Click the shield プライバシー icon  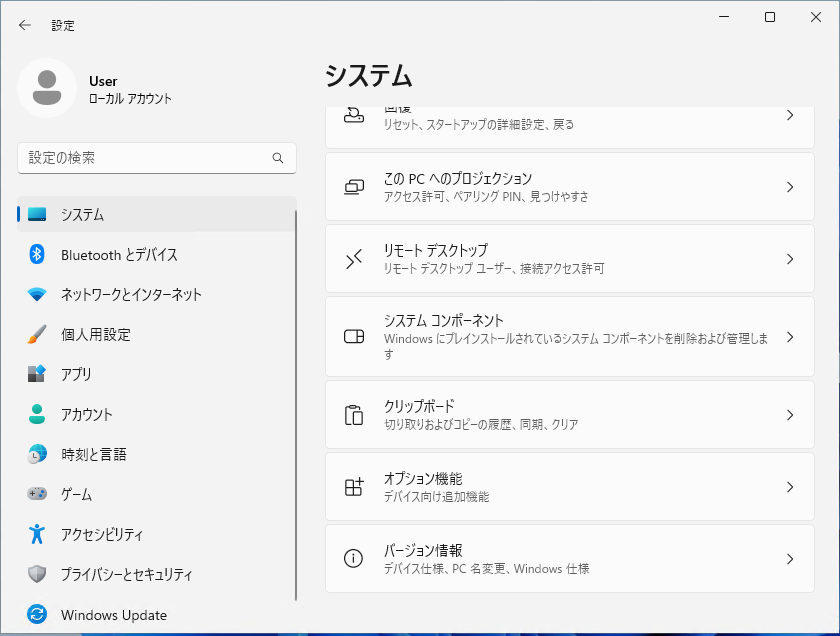37,574
